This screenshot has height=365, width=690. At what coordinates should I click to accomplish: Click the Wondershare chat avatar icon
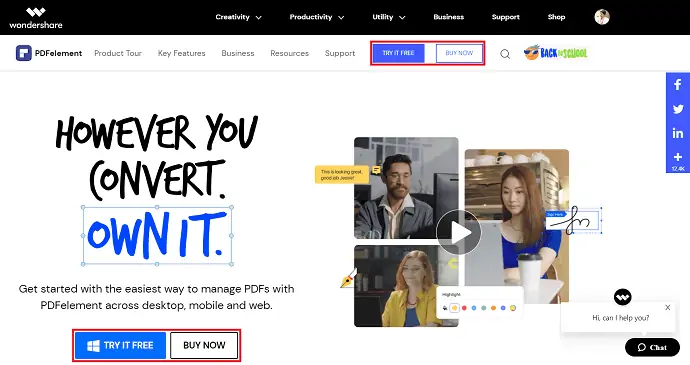(623, 297)
